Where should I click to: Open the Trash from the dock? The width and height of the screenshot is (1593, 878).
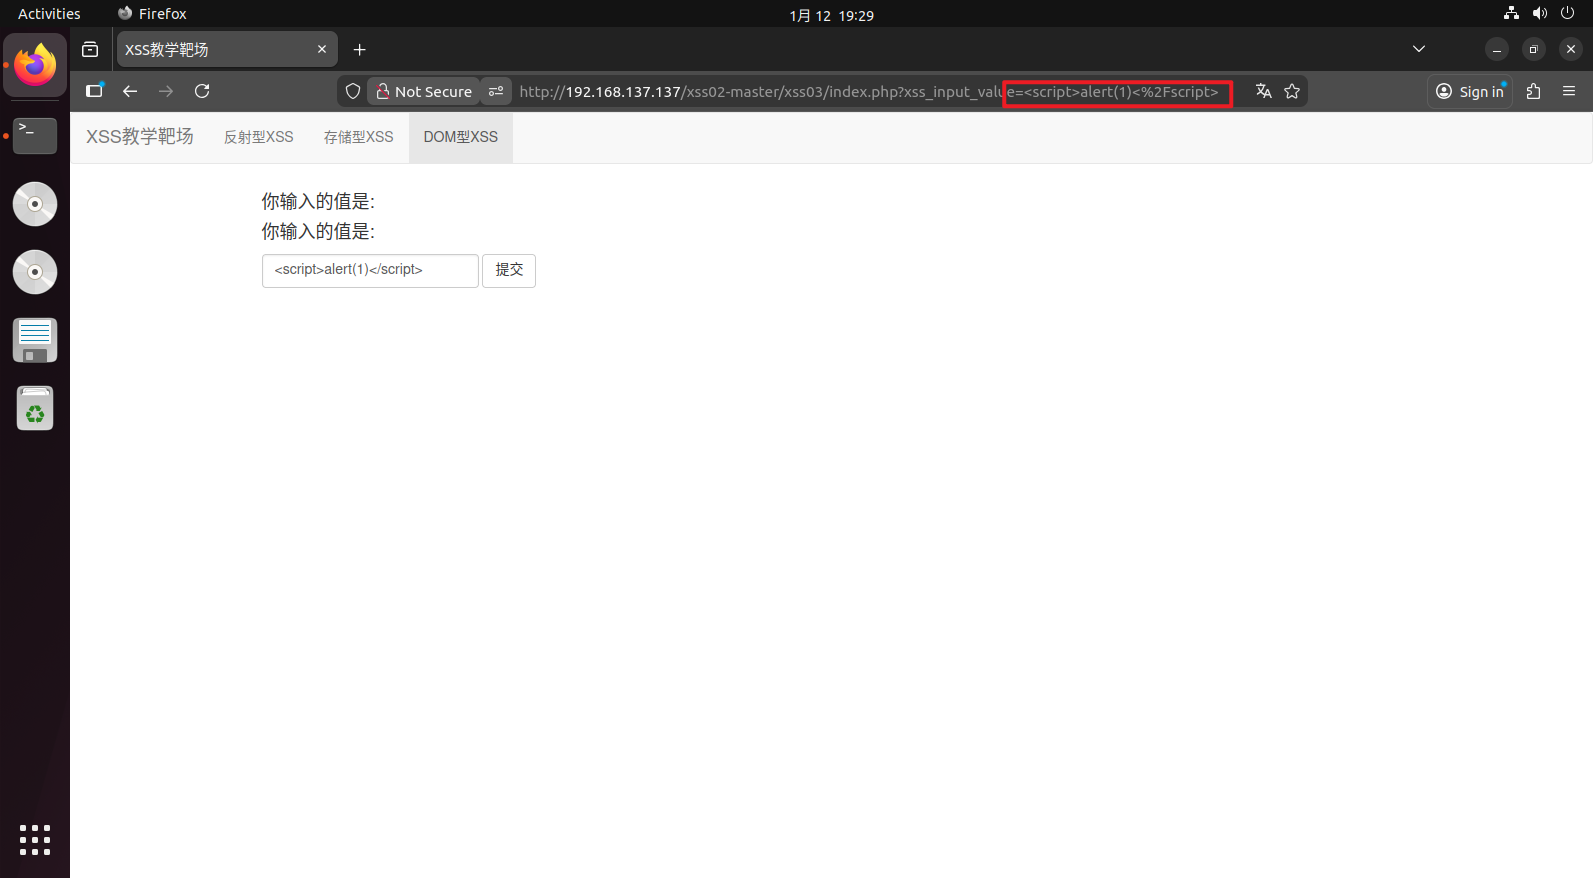click(x=35, y=408)
